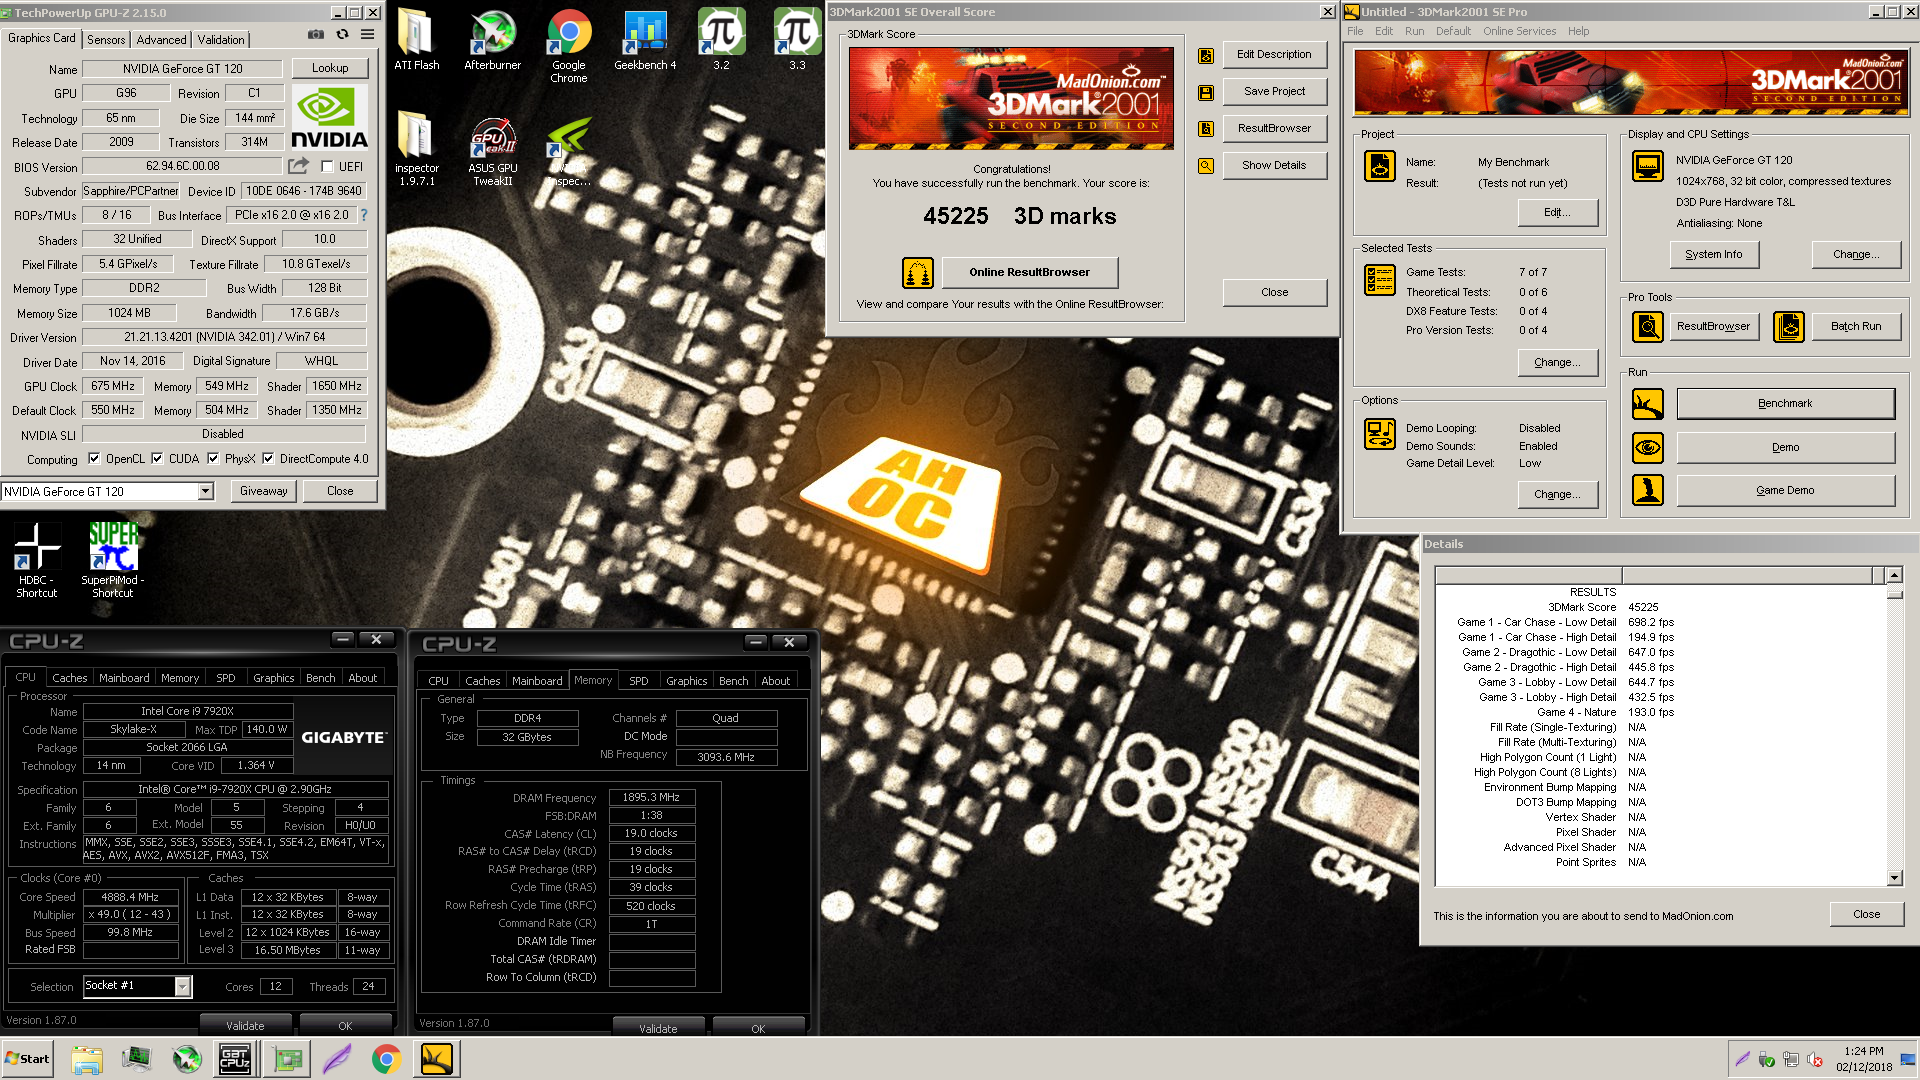This screenshot has height=1080, width=1920.
Task: Click the System Info button in 3DMark
Action: 1713,254
